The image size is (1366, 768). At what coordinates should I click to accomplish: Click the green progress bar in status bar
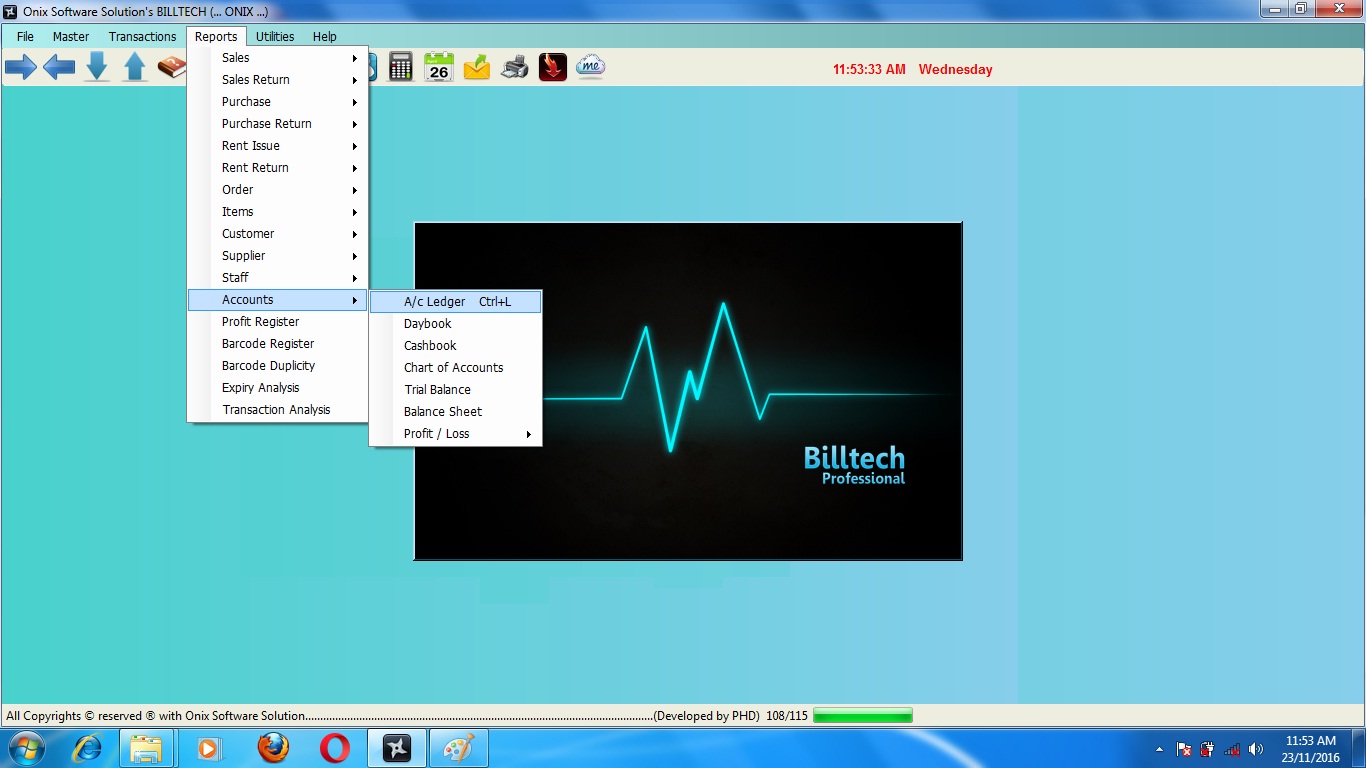863,716
